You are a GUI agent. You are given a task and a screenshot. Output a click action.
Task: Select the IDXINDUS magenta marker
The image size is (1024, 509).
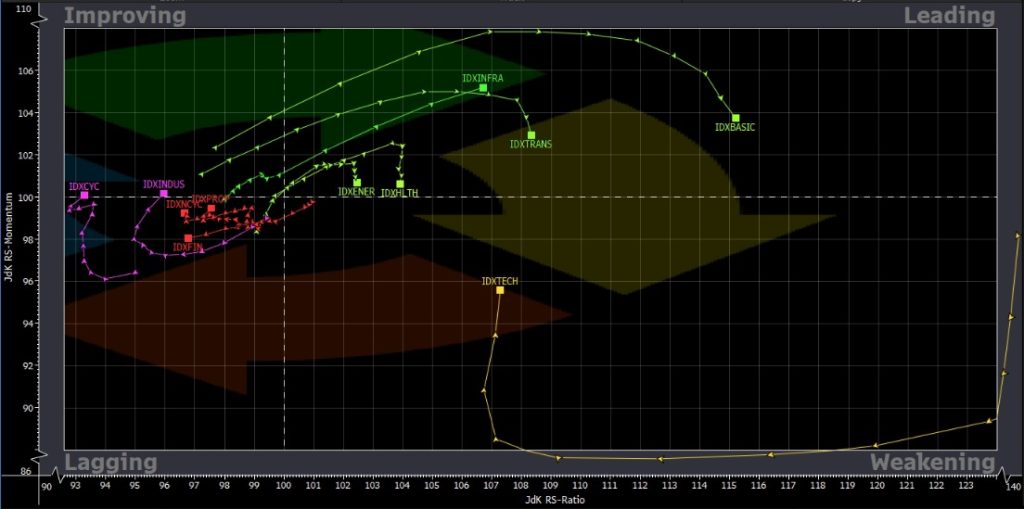(164, 193)
